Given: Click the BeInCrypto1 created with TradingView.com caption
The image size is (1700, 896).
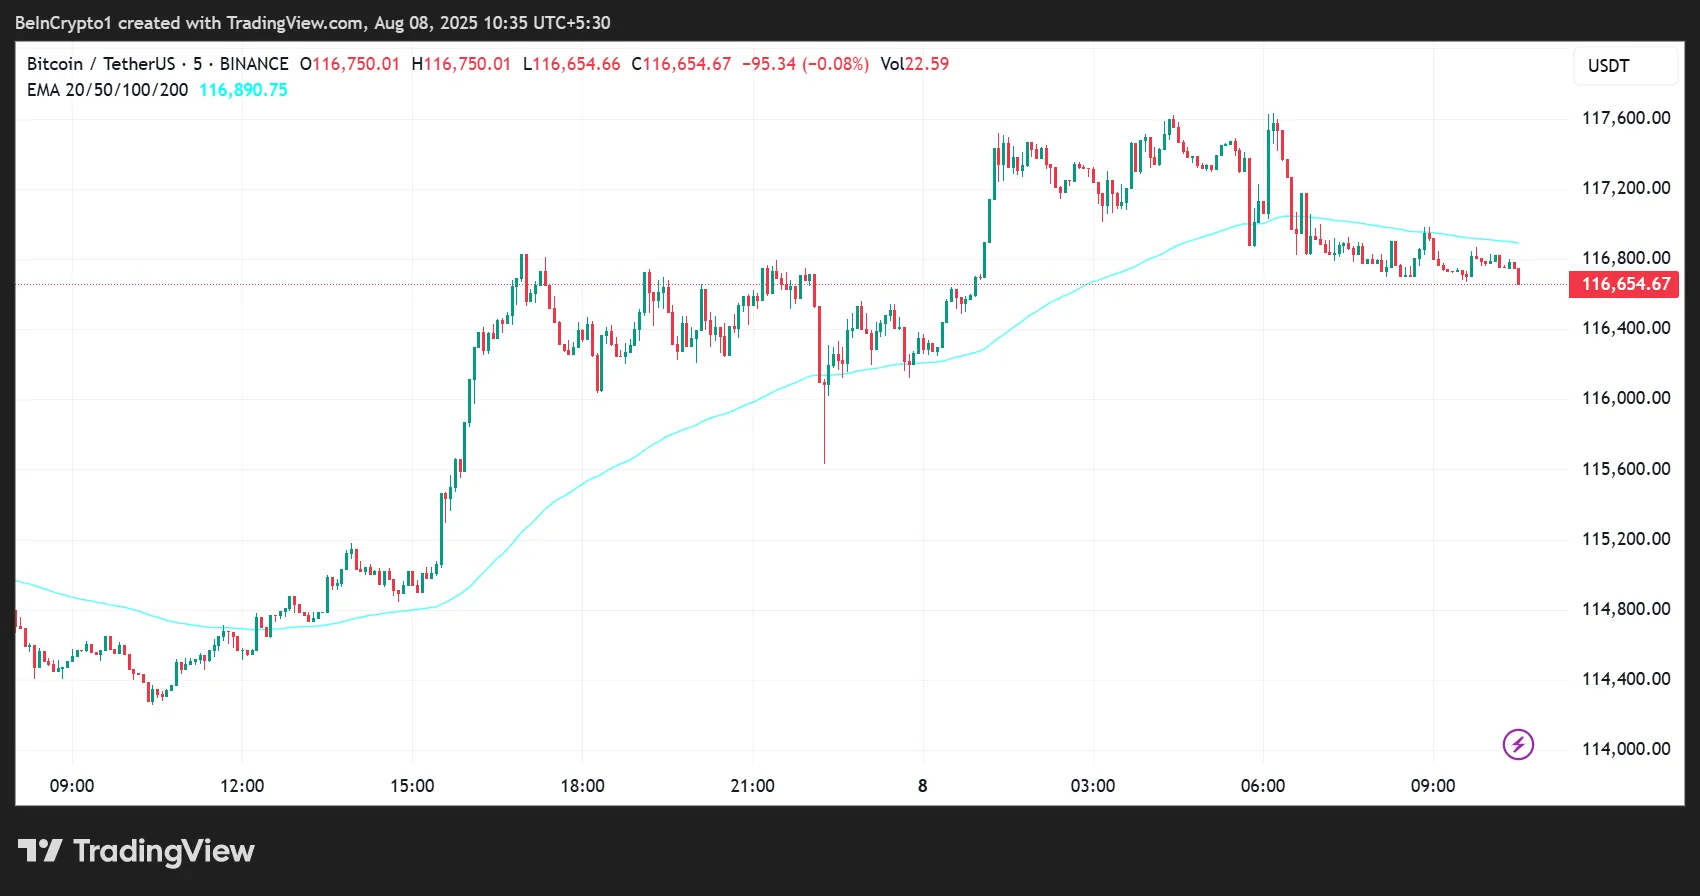Looking at the screenshot, I should (x=312, y=22).
